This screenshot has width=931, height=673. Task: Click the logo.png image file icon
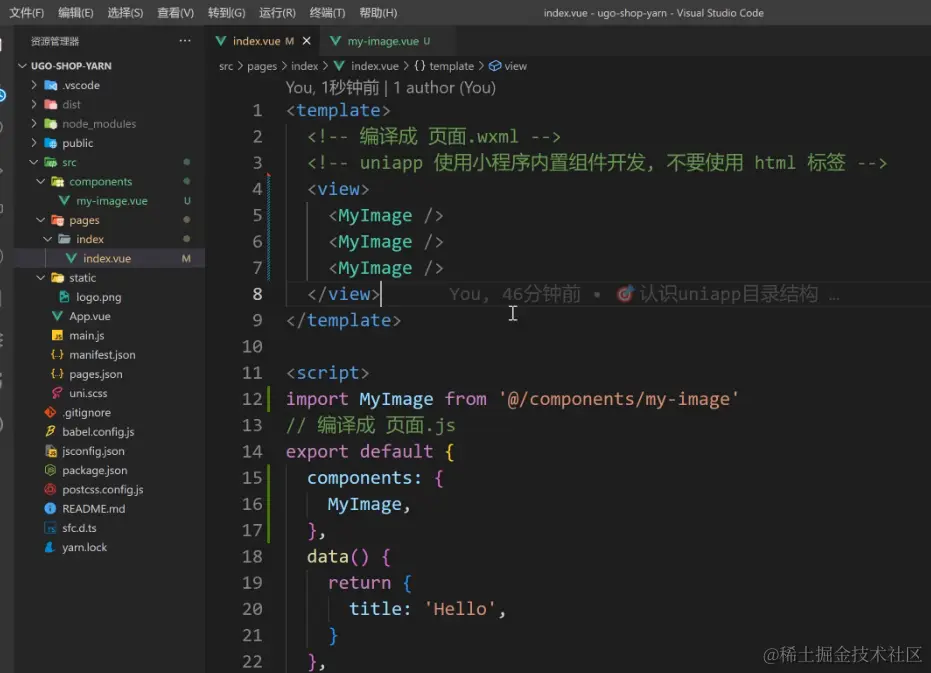(64, 296)
